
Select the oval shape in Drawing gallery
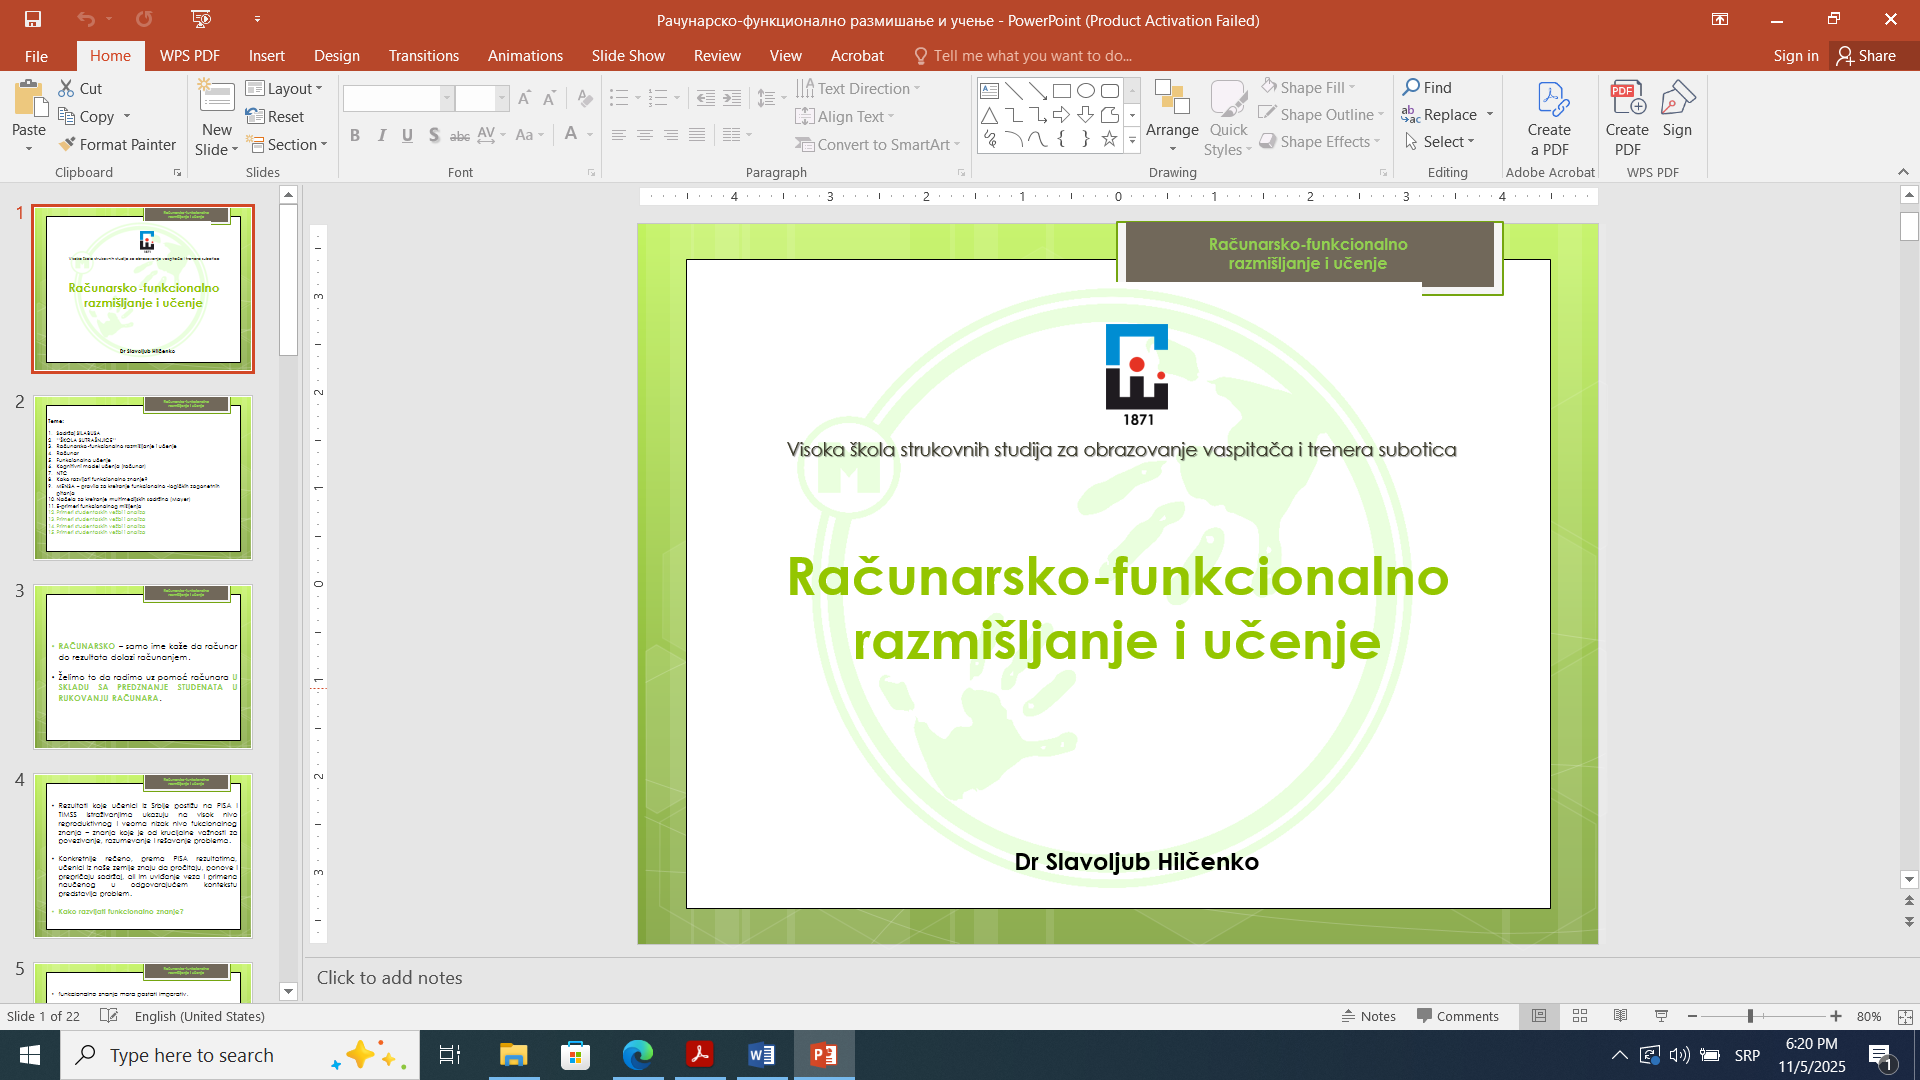[x=1085, y=91]
